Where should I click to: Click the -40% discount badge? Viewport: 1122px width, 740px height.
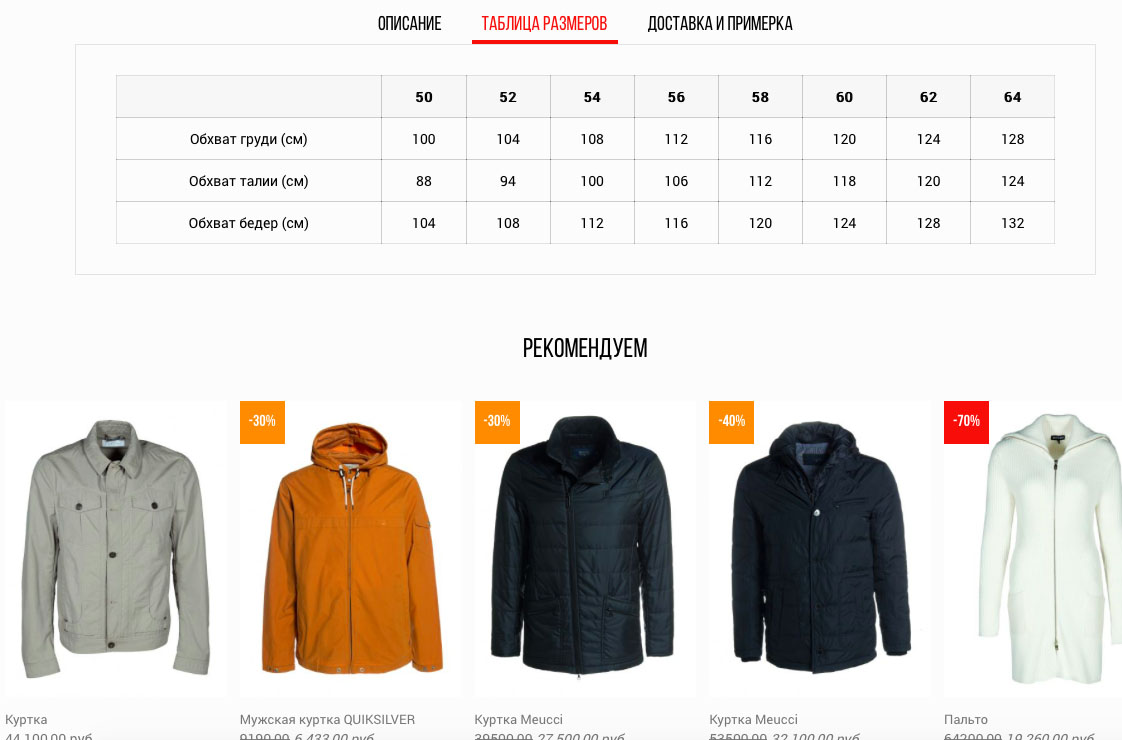coord(731,422)
